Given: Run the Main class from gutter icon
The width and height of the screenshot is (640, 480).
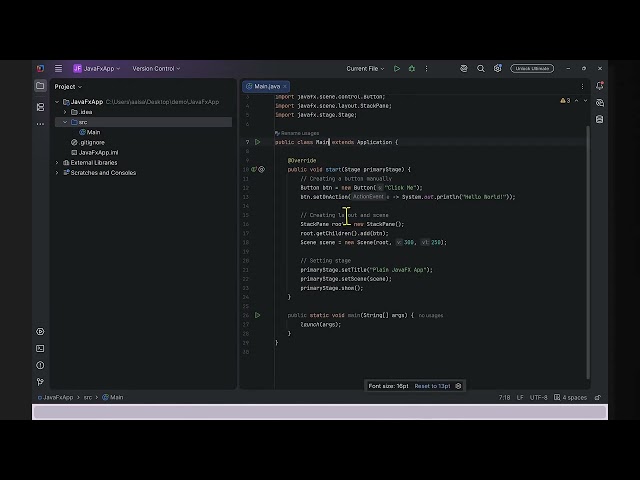Looking at the screenshot, I should [x=258, y=142].
